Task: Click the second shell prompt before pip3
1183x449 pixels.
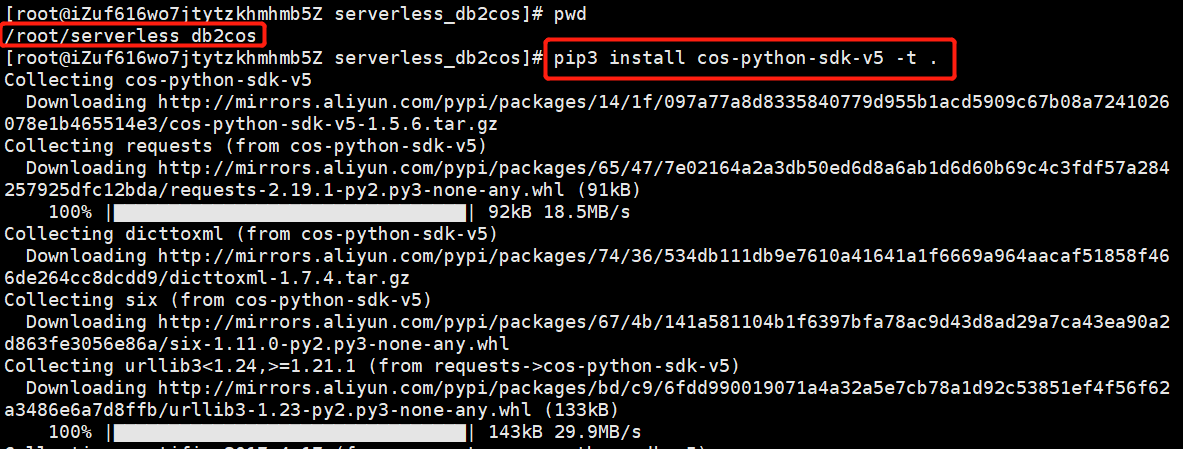Action: tap(273, 58)
